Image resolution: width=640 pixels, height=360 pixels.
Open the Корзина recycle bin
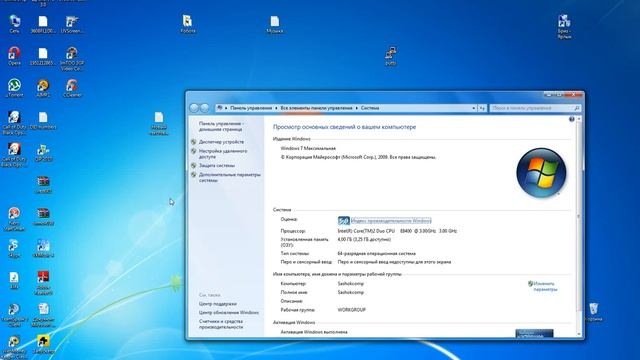pyautogui.click(x=593, y=312)
